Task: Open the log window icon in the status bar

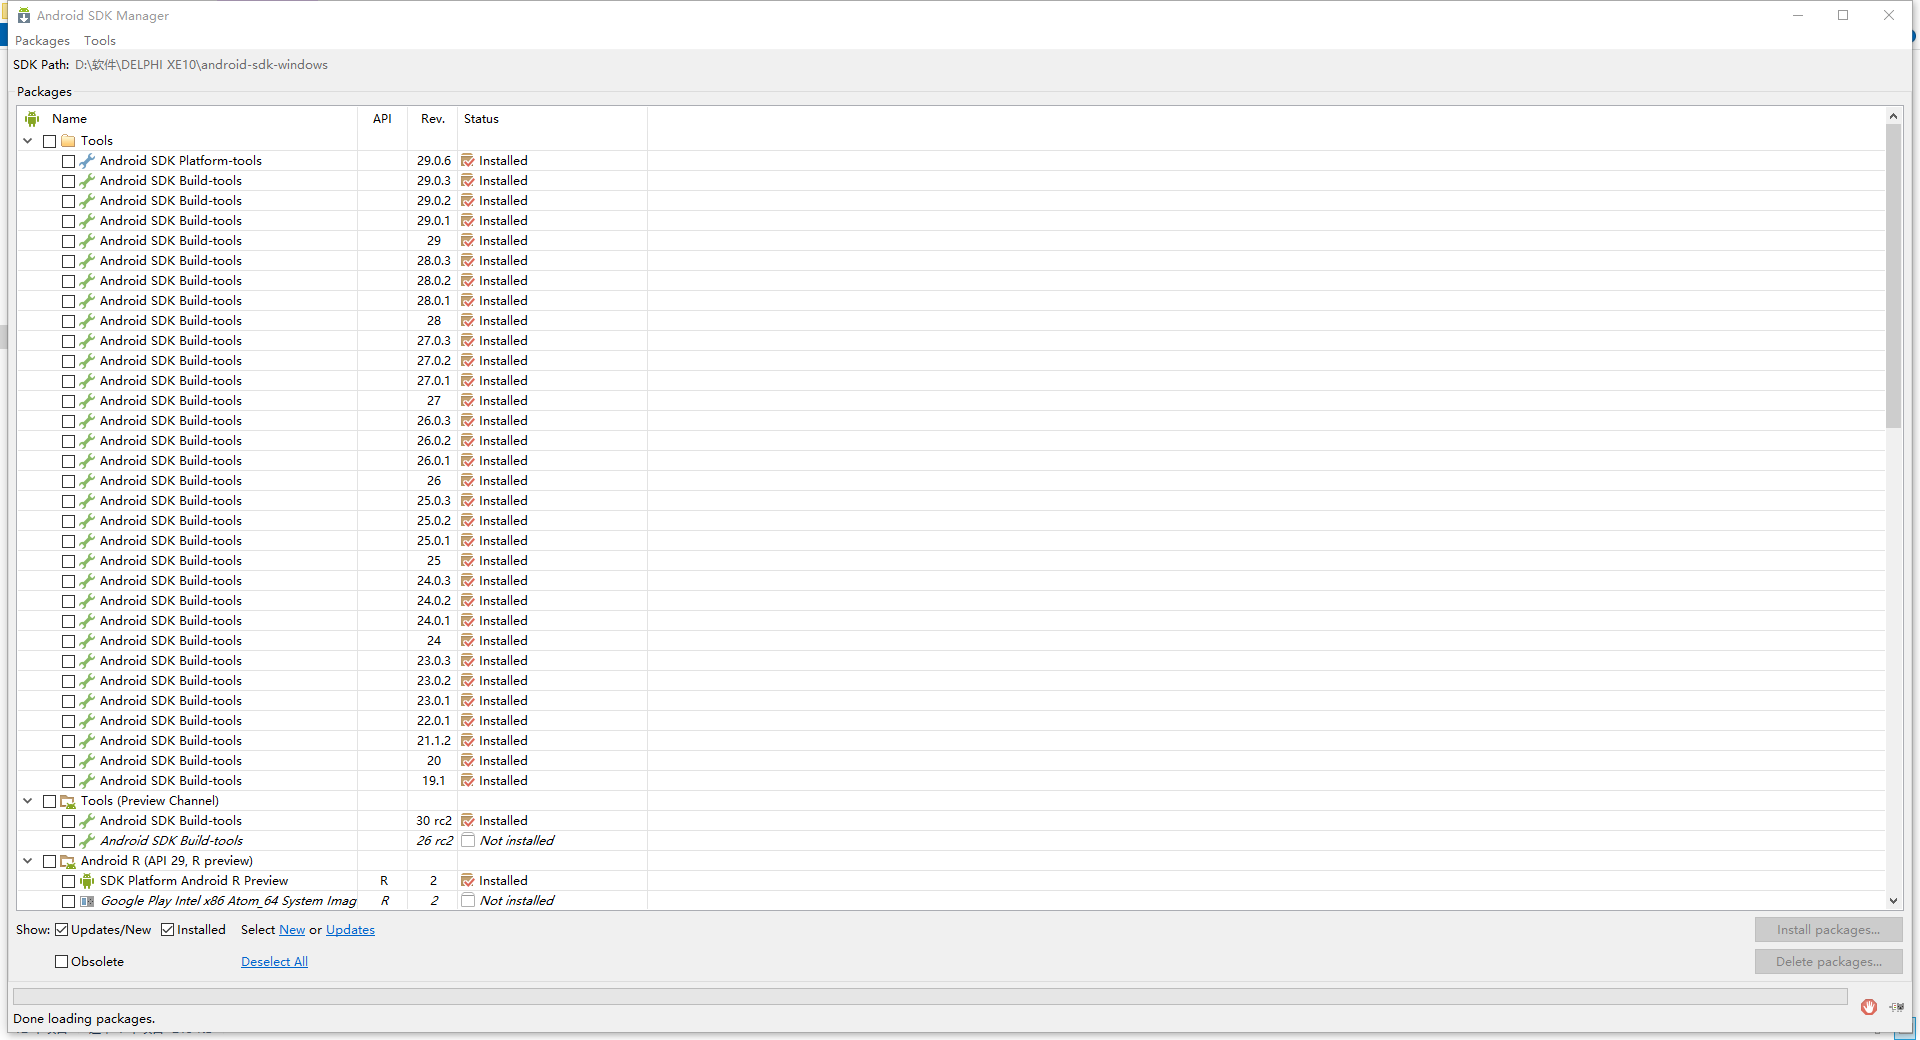Action: pyautogui.click(x=1896, y=1007)
